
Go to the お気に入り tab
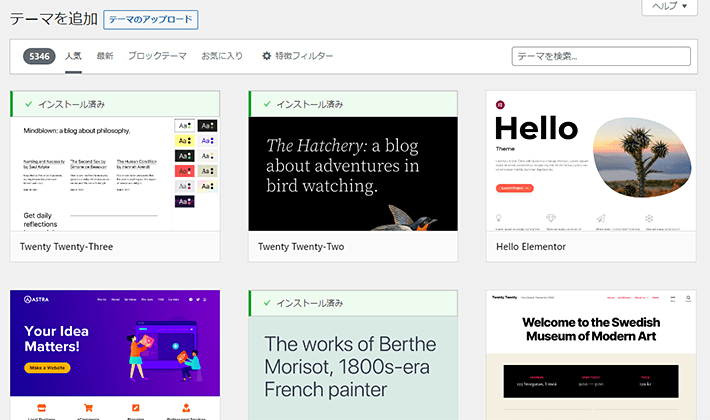pos(222,56)
